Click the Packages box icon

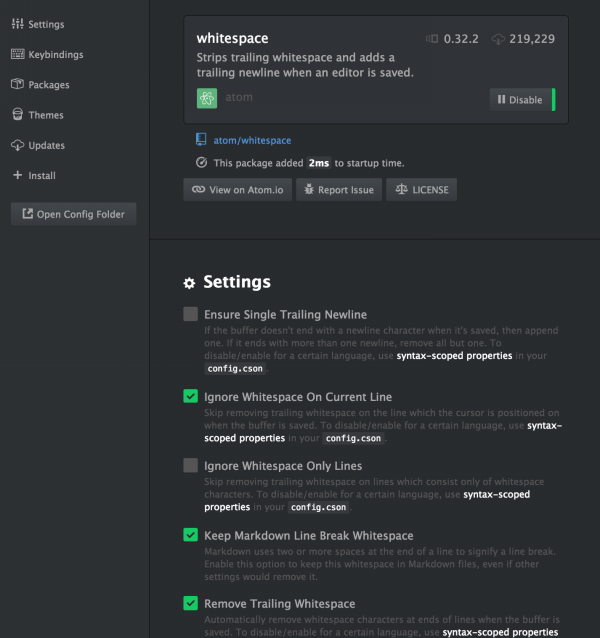pos(17,85)
